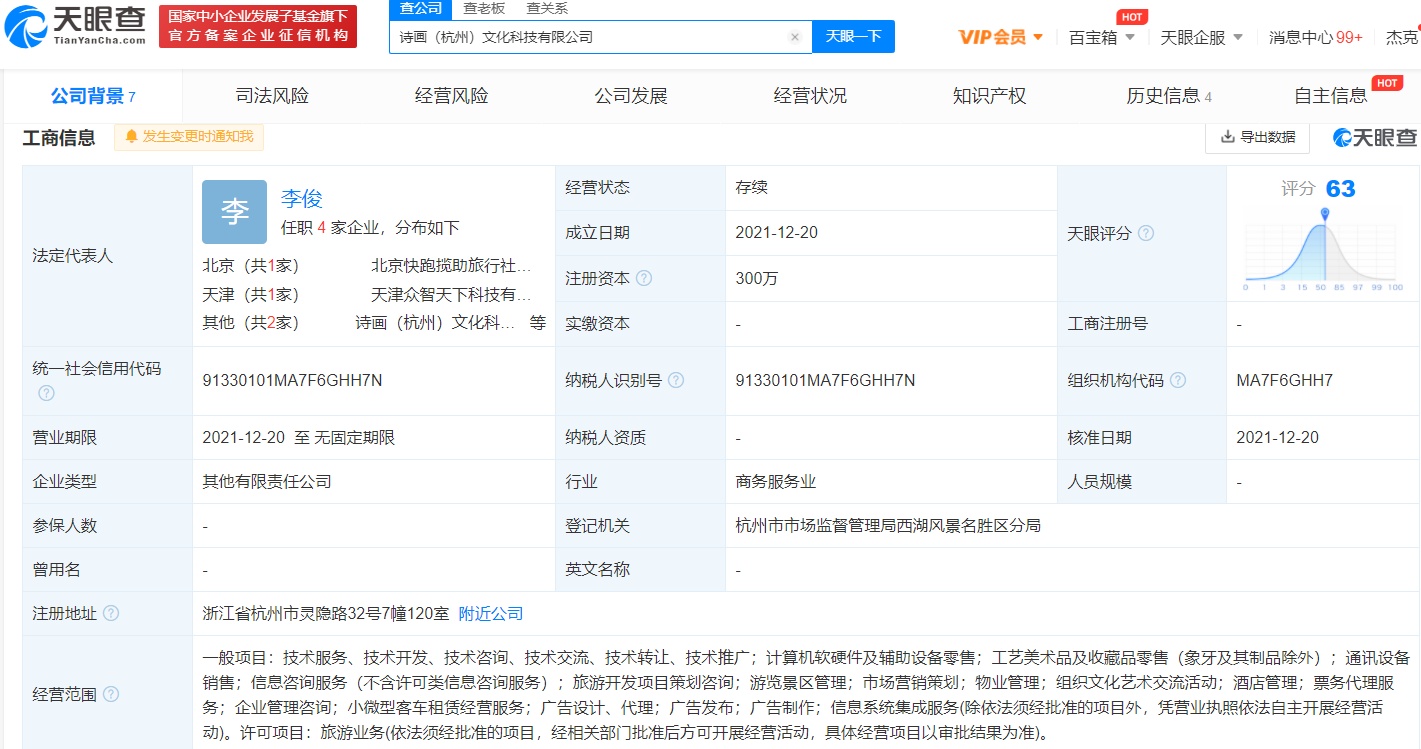Image resolution: width=1421 pixels, height=749 pixels.
Task: Click unified credit code 91330101MA7F6GHH7N in its own row
Action: [292, 380]
